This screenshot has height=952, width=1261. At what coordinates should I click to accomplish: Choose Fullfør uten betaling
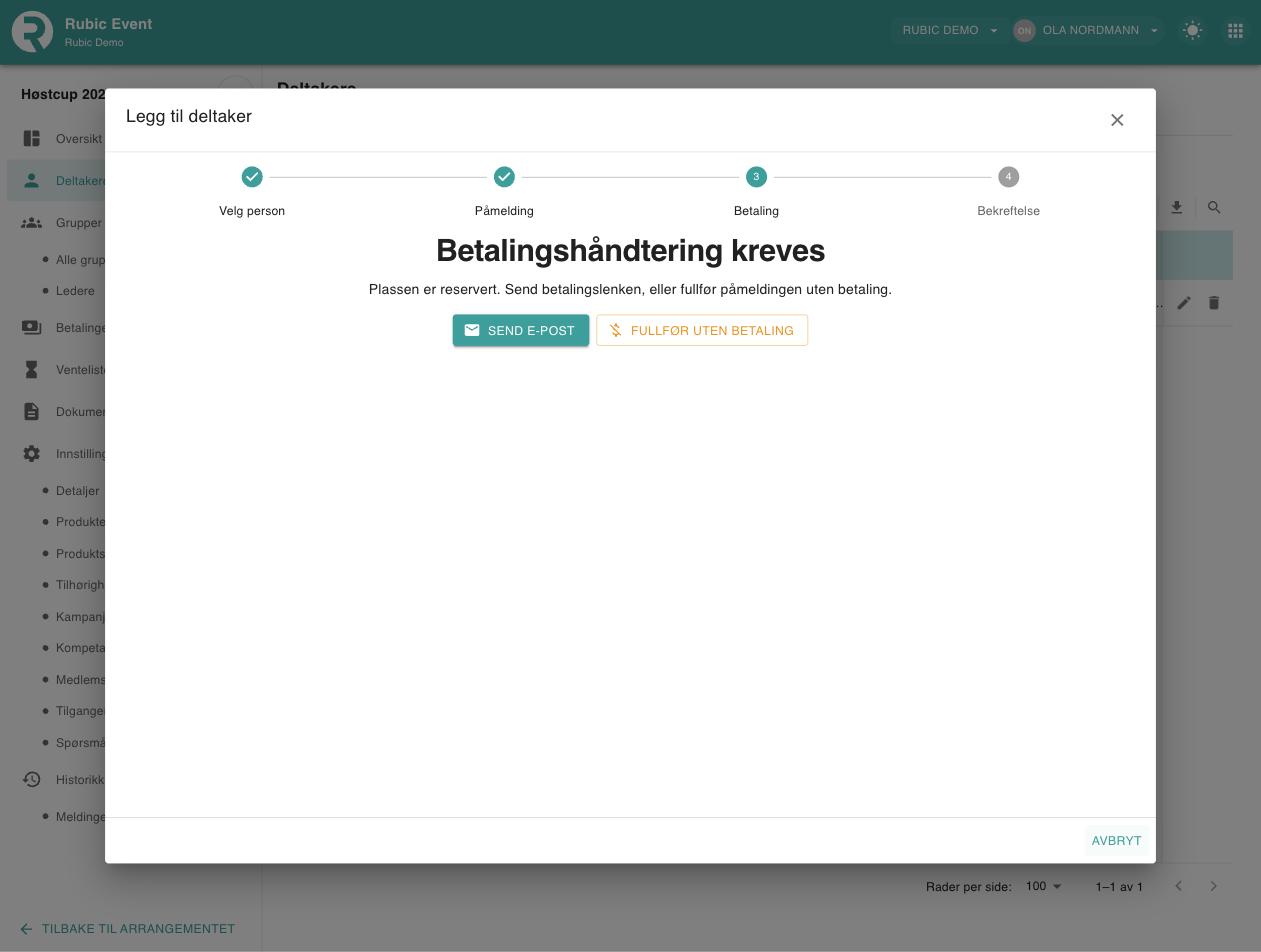(702, 331)
